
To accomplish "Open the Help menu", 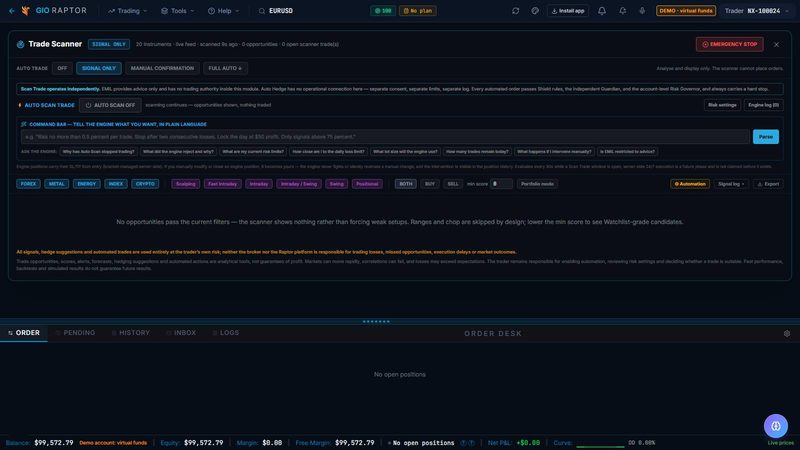I will [x=223, y=11].
